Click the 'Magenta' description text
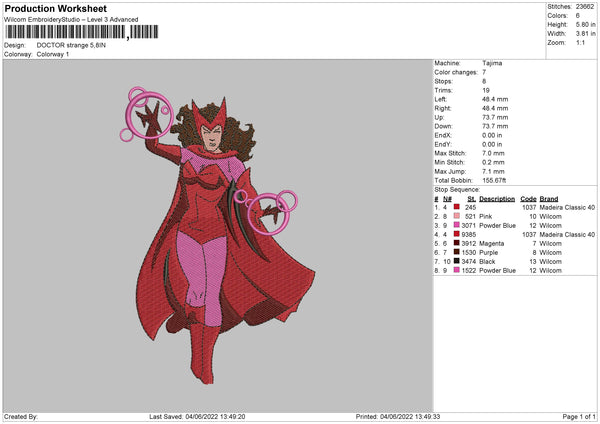The image size is (600, 424). [491, 243]
